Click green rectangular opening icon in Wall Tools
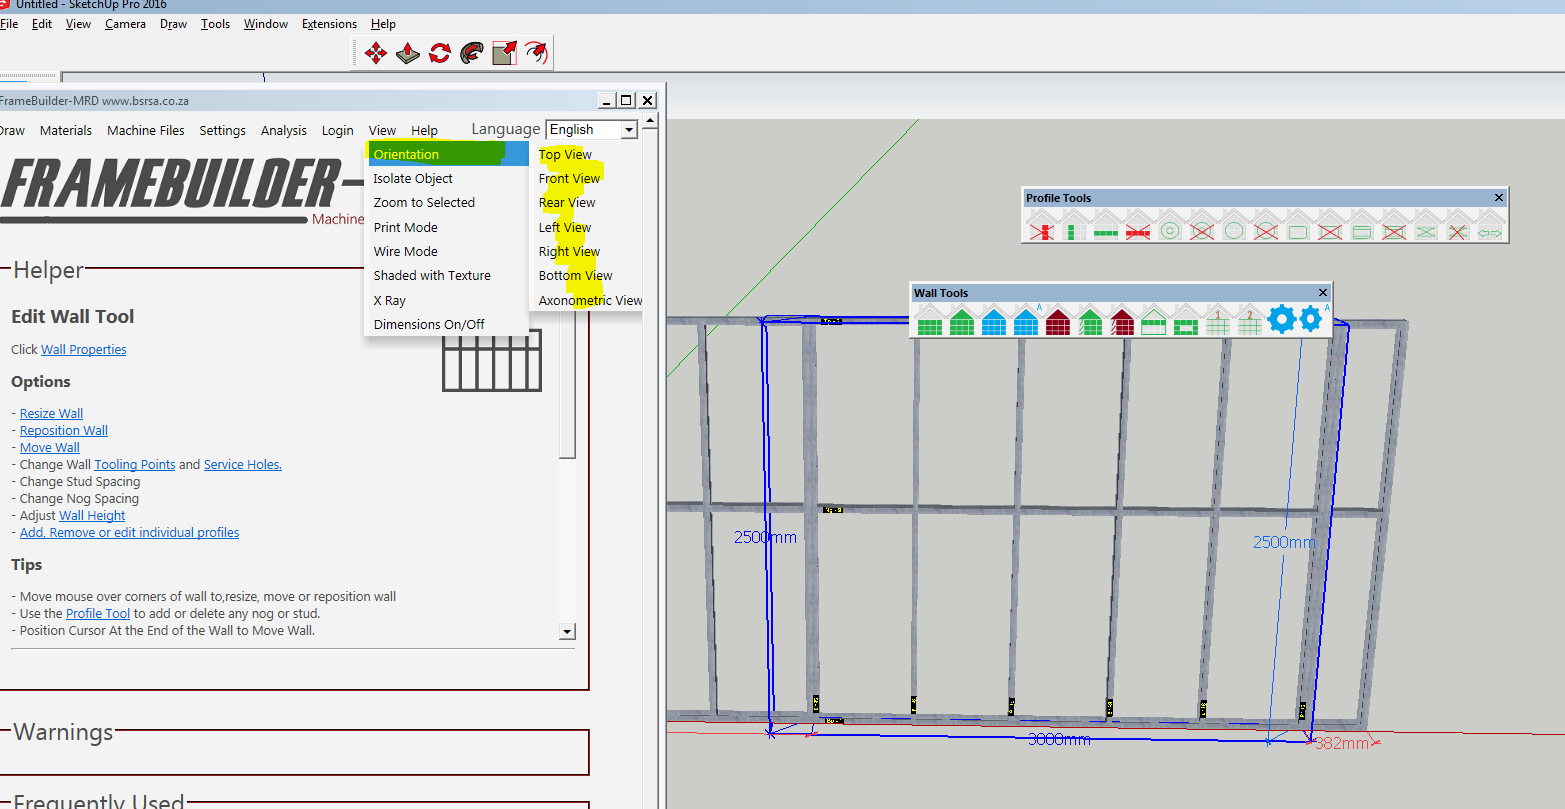 (1186, 320)
